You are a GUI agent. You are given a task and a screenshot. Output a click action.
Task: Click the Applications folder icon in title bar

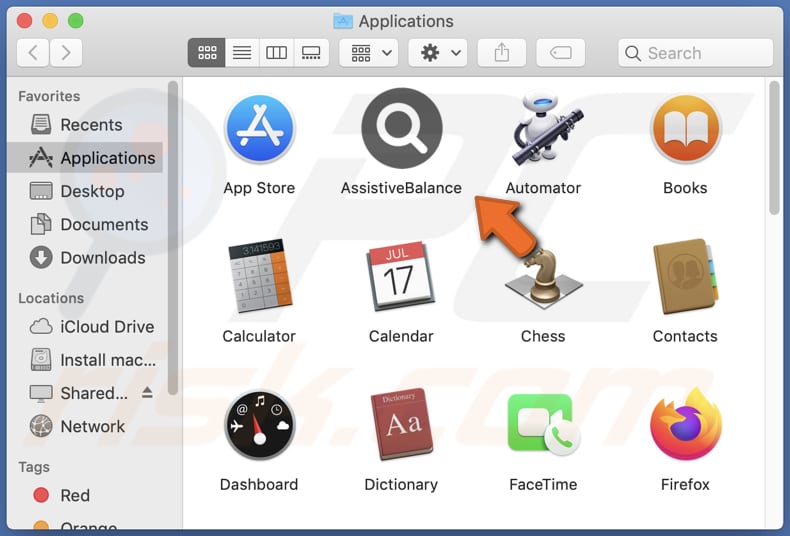pos(343,21)
